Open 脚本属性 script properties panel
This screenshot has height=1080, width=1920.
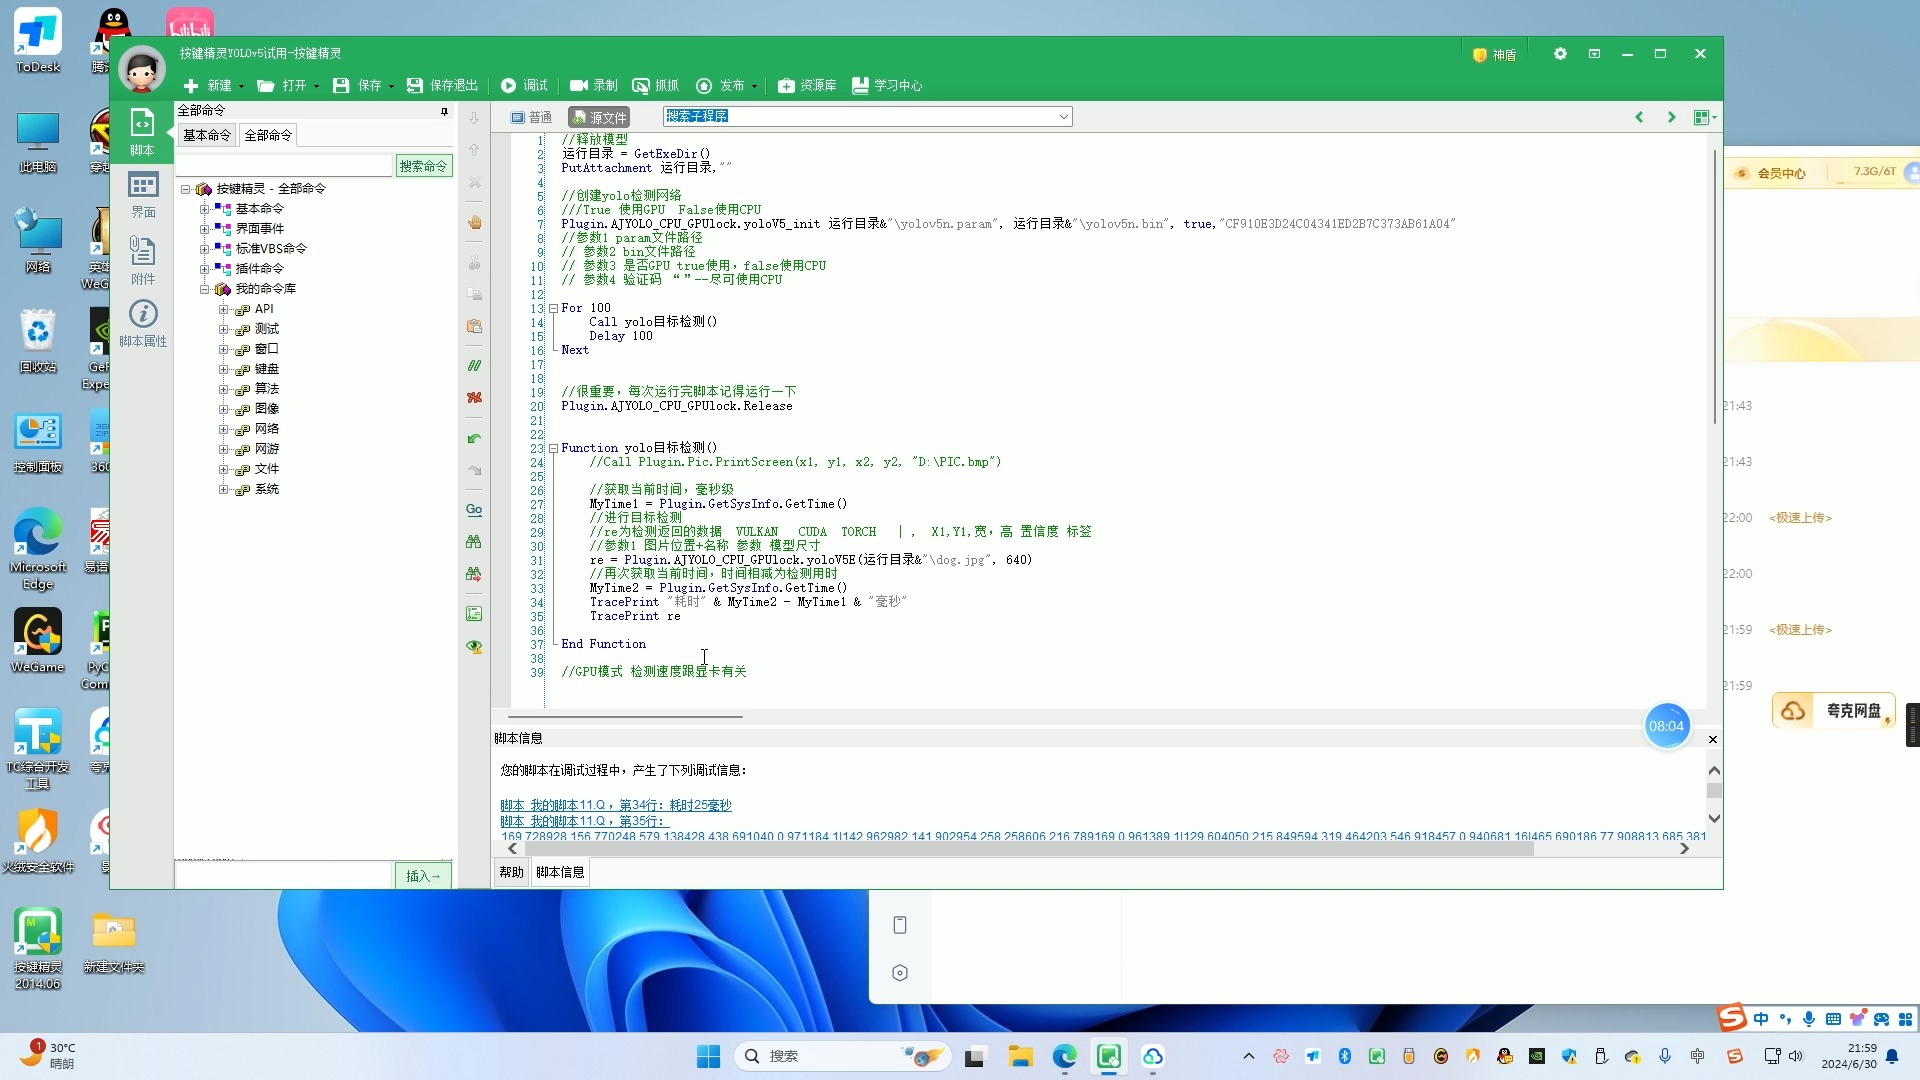click(143, 323)
